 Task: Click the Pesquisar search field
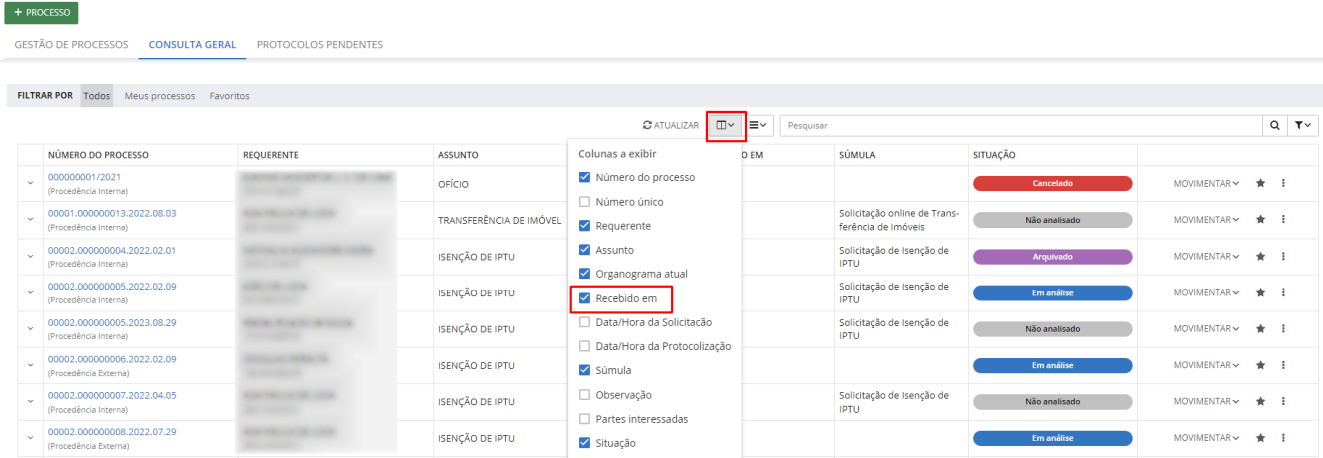pos(1020,126)
